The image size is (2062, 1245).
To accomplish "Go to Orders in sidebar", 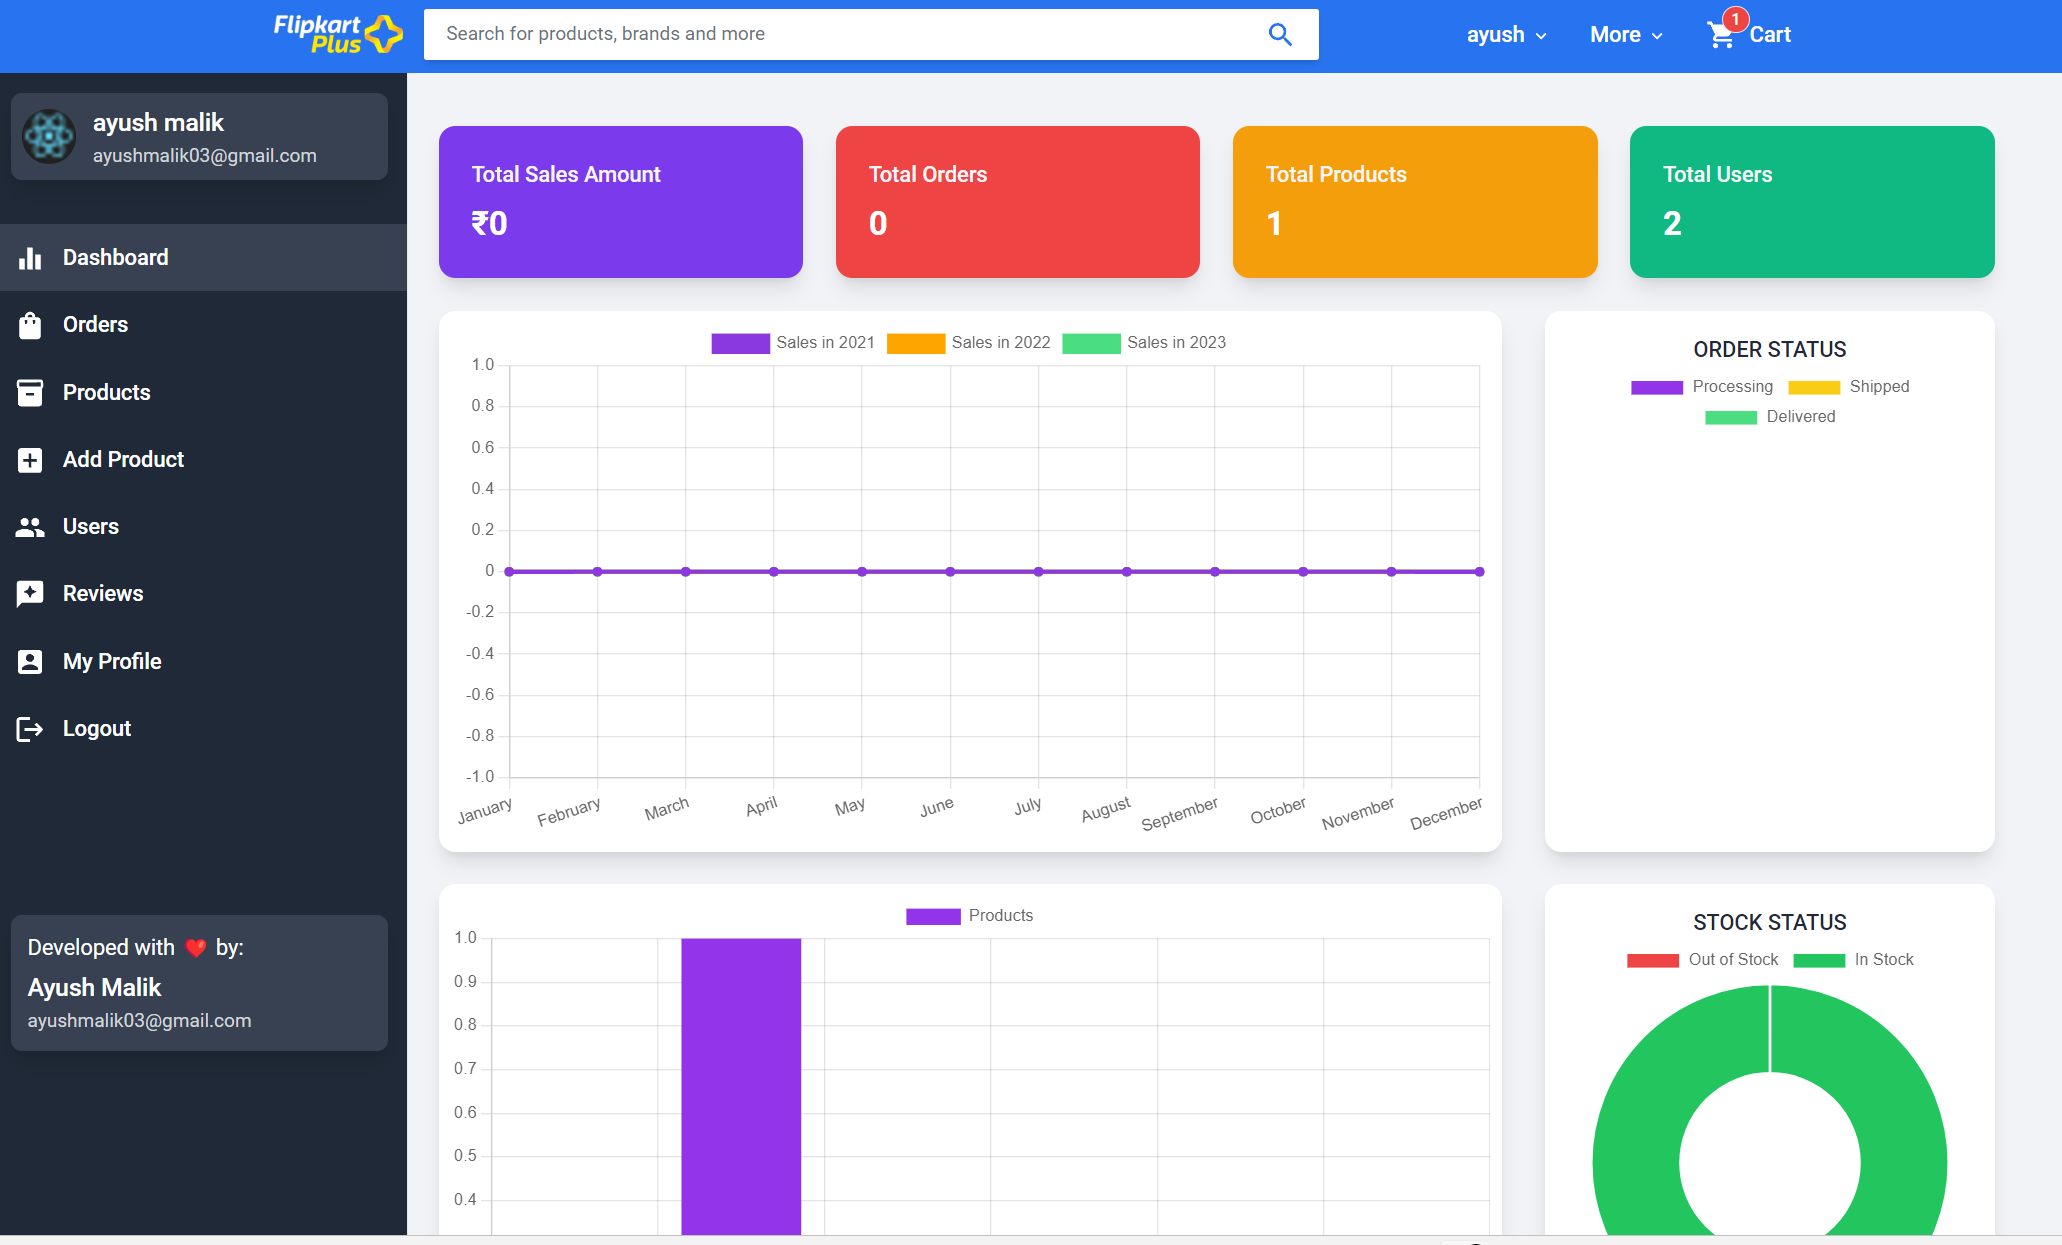I will [x=203, y=325].
